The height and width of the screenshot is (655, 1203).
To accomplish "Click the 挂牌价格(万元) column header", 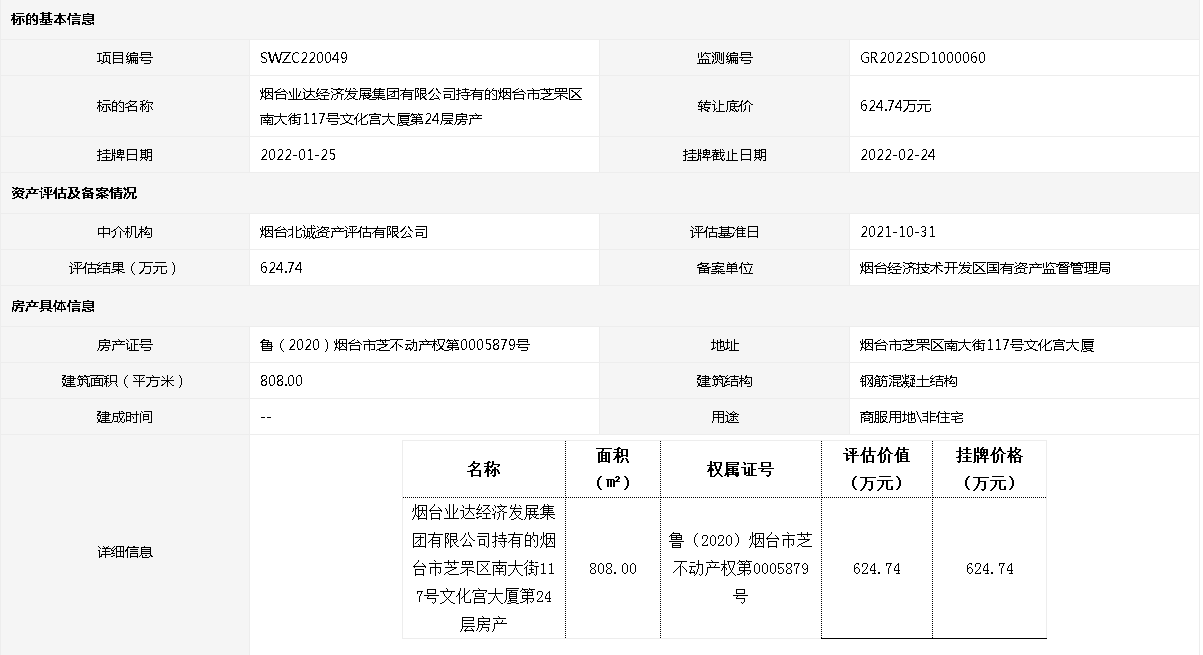I will [990, 469].
